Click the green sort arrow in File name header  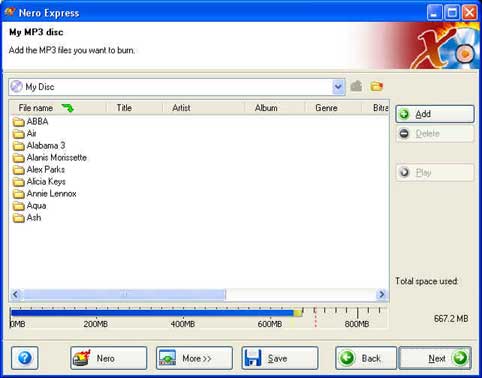coord(68,108)
